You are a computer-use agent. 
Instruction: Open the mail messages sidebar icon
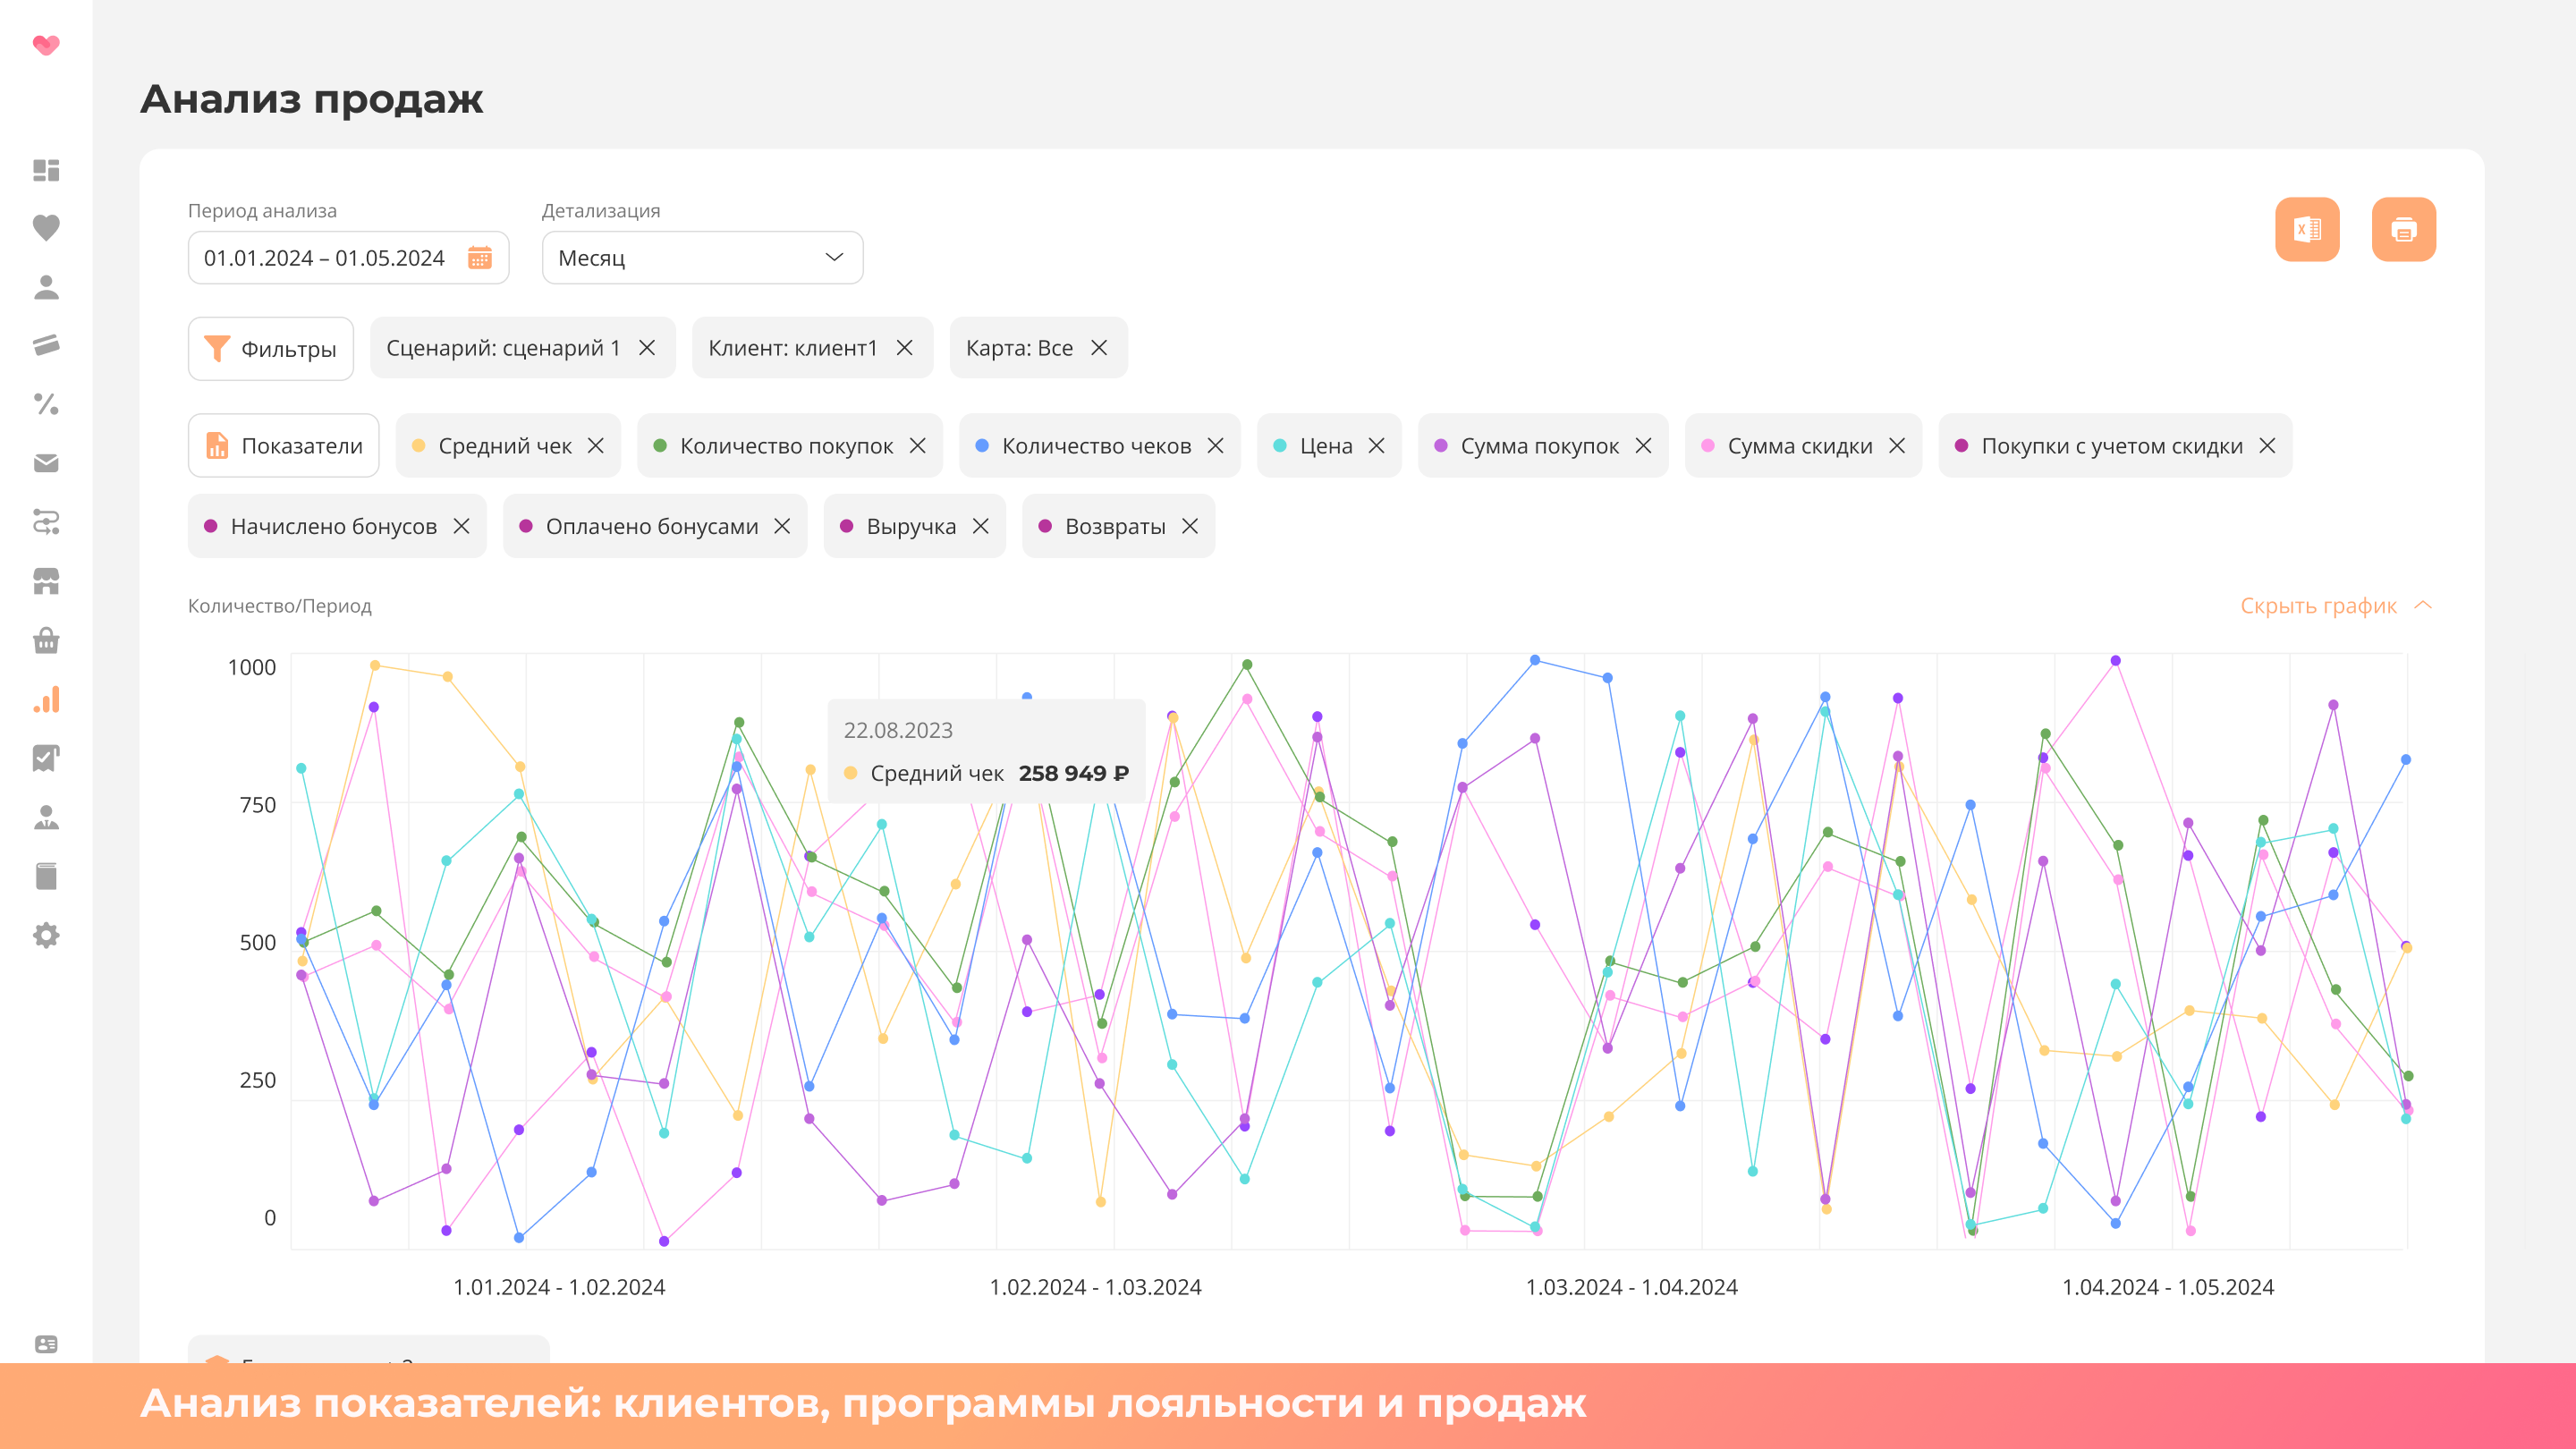46,463
